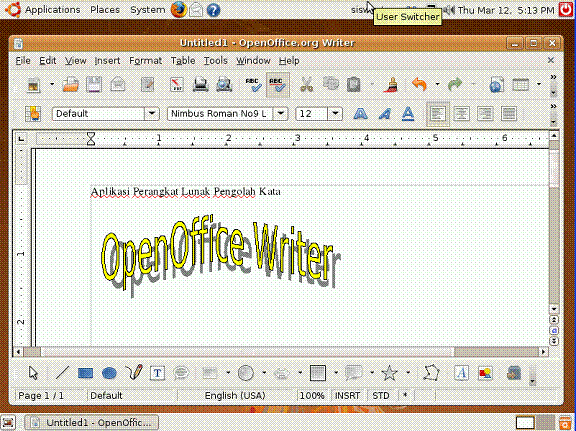Toggle the Styles and Formatting icon
This screenshot has width=576, height=431.
(33, 114)
